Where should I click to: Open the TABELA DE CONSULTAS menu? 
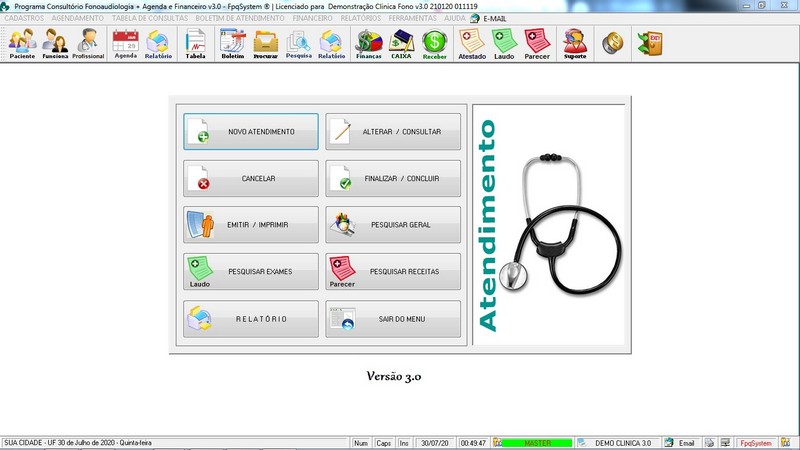click(150, 18)
